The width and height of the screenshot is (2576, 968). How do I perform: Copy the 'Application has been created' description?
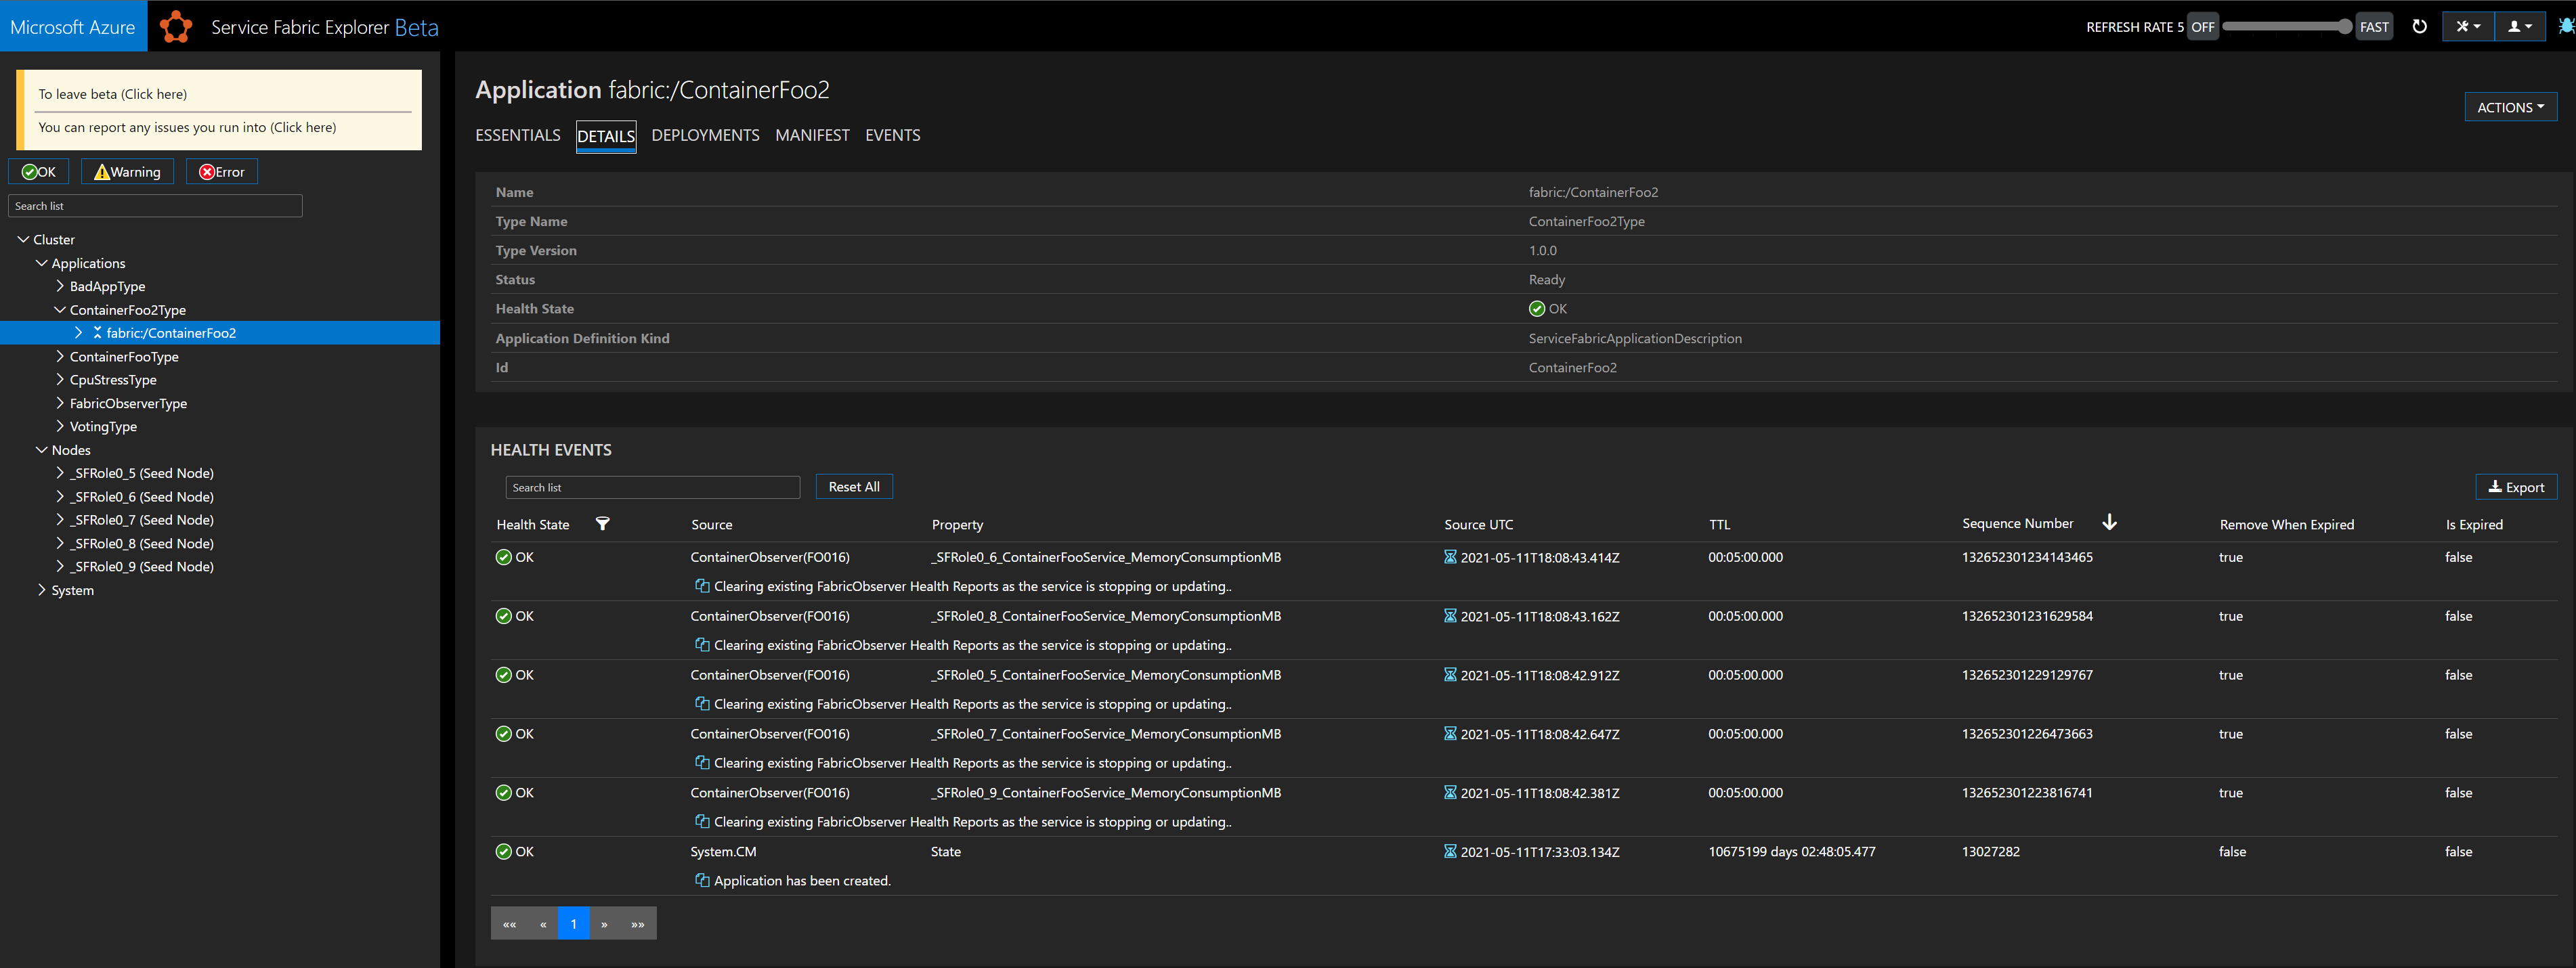tap(702, 881)
